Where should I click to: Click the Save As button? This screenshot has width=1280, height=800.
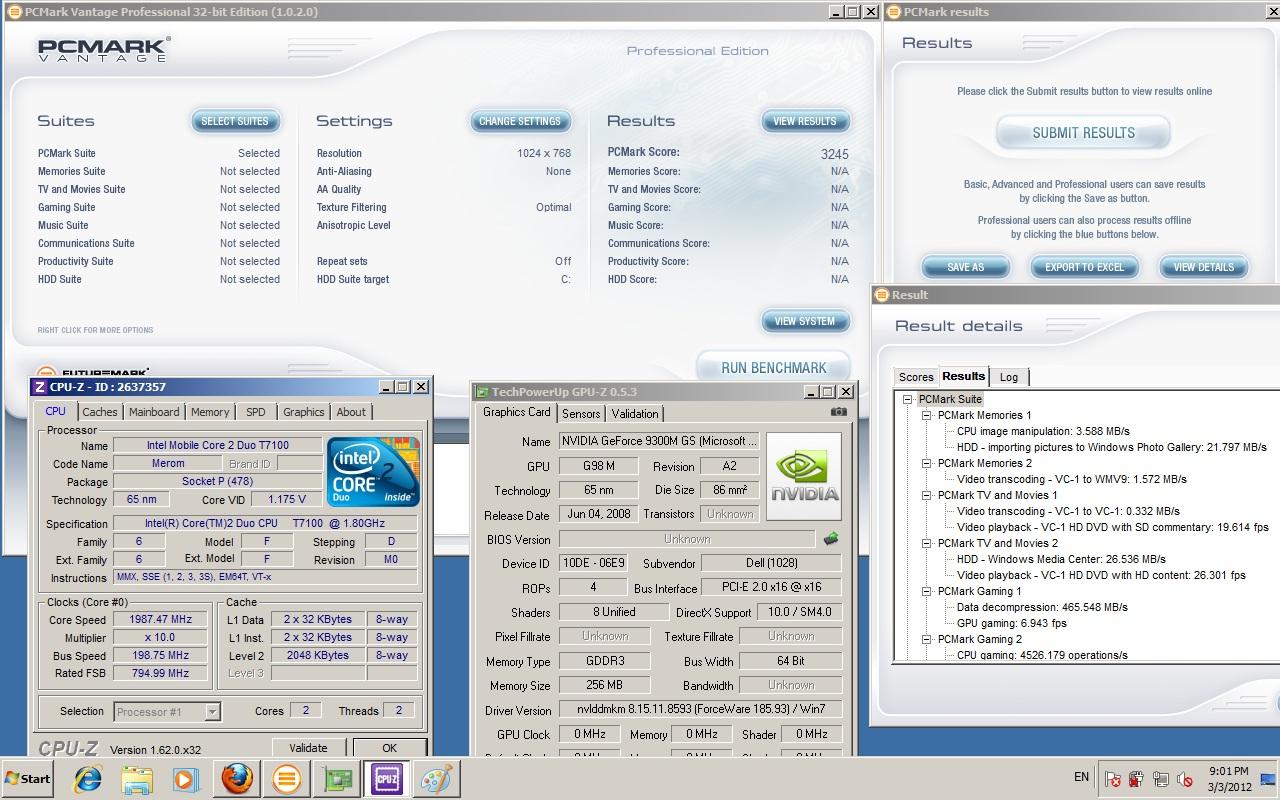[966, 267]
